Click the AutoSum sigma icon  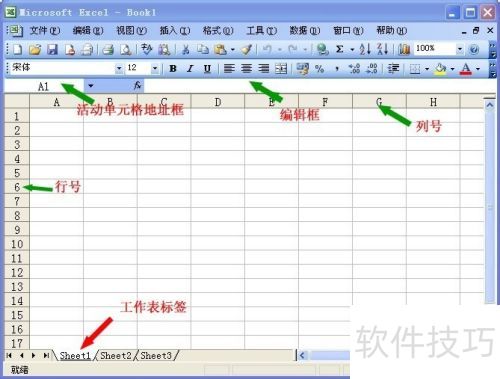coord(340,50)
